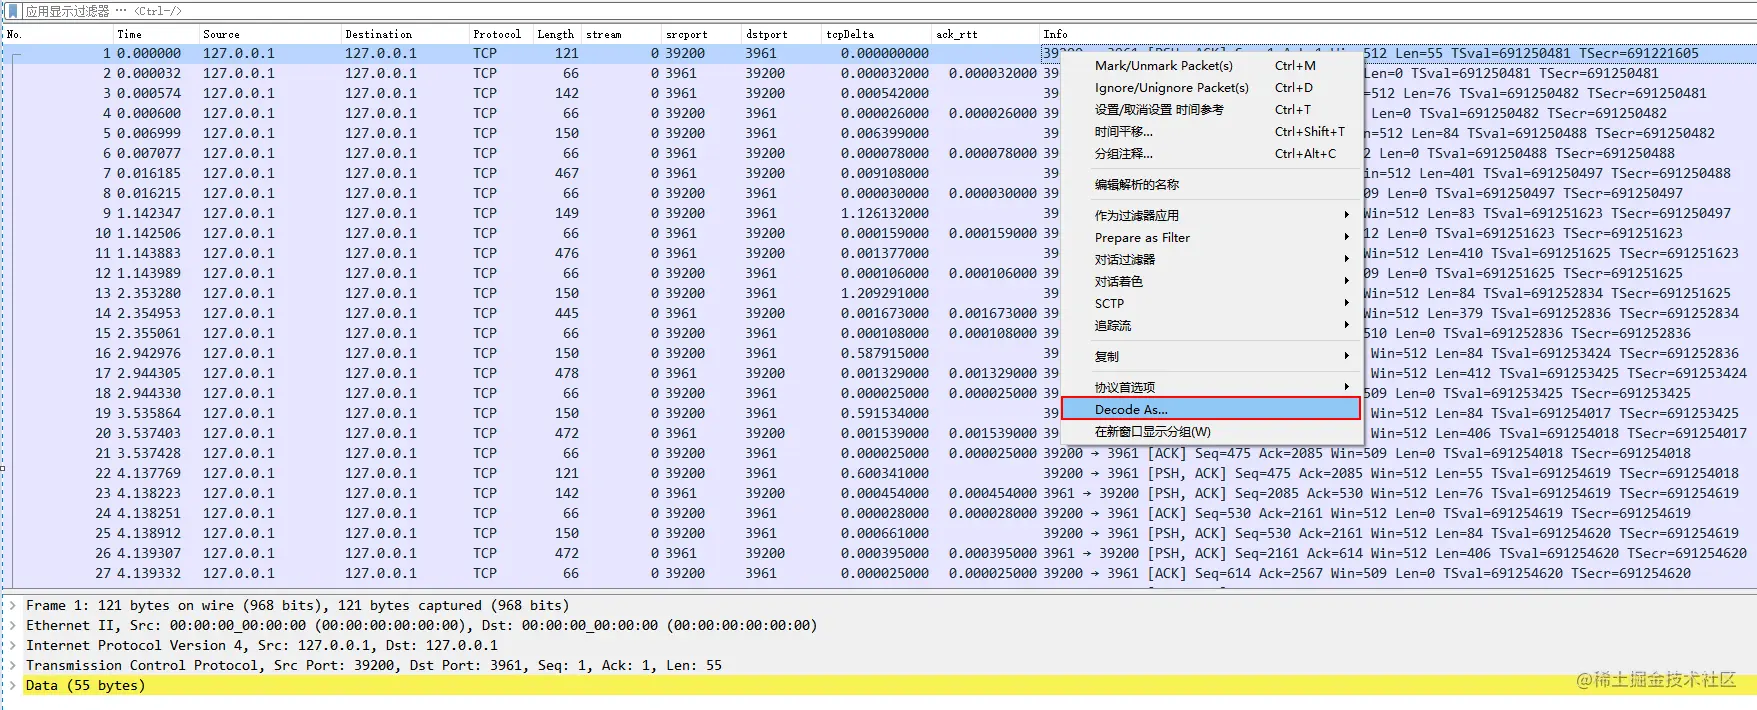Screen dimensions: 1757x710
Task: Sort by No. column header
Action: tap(58, 34)
